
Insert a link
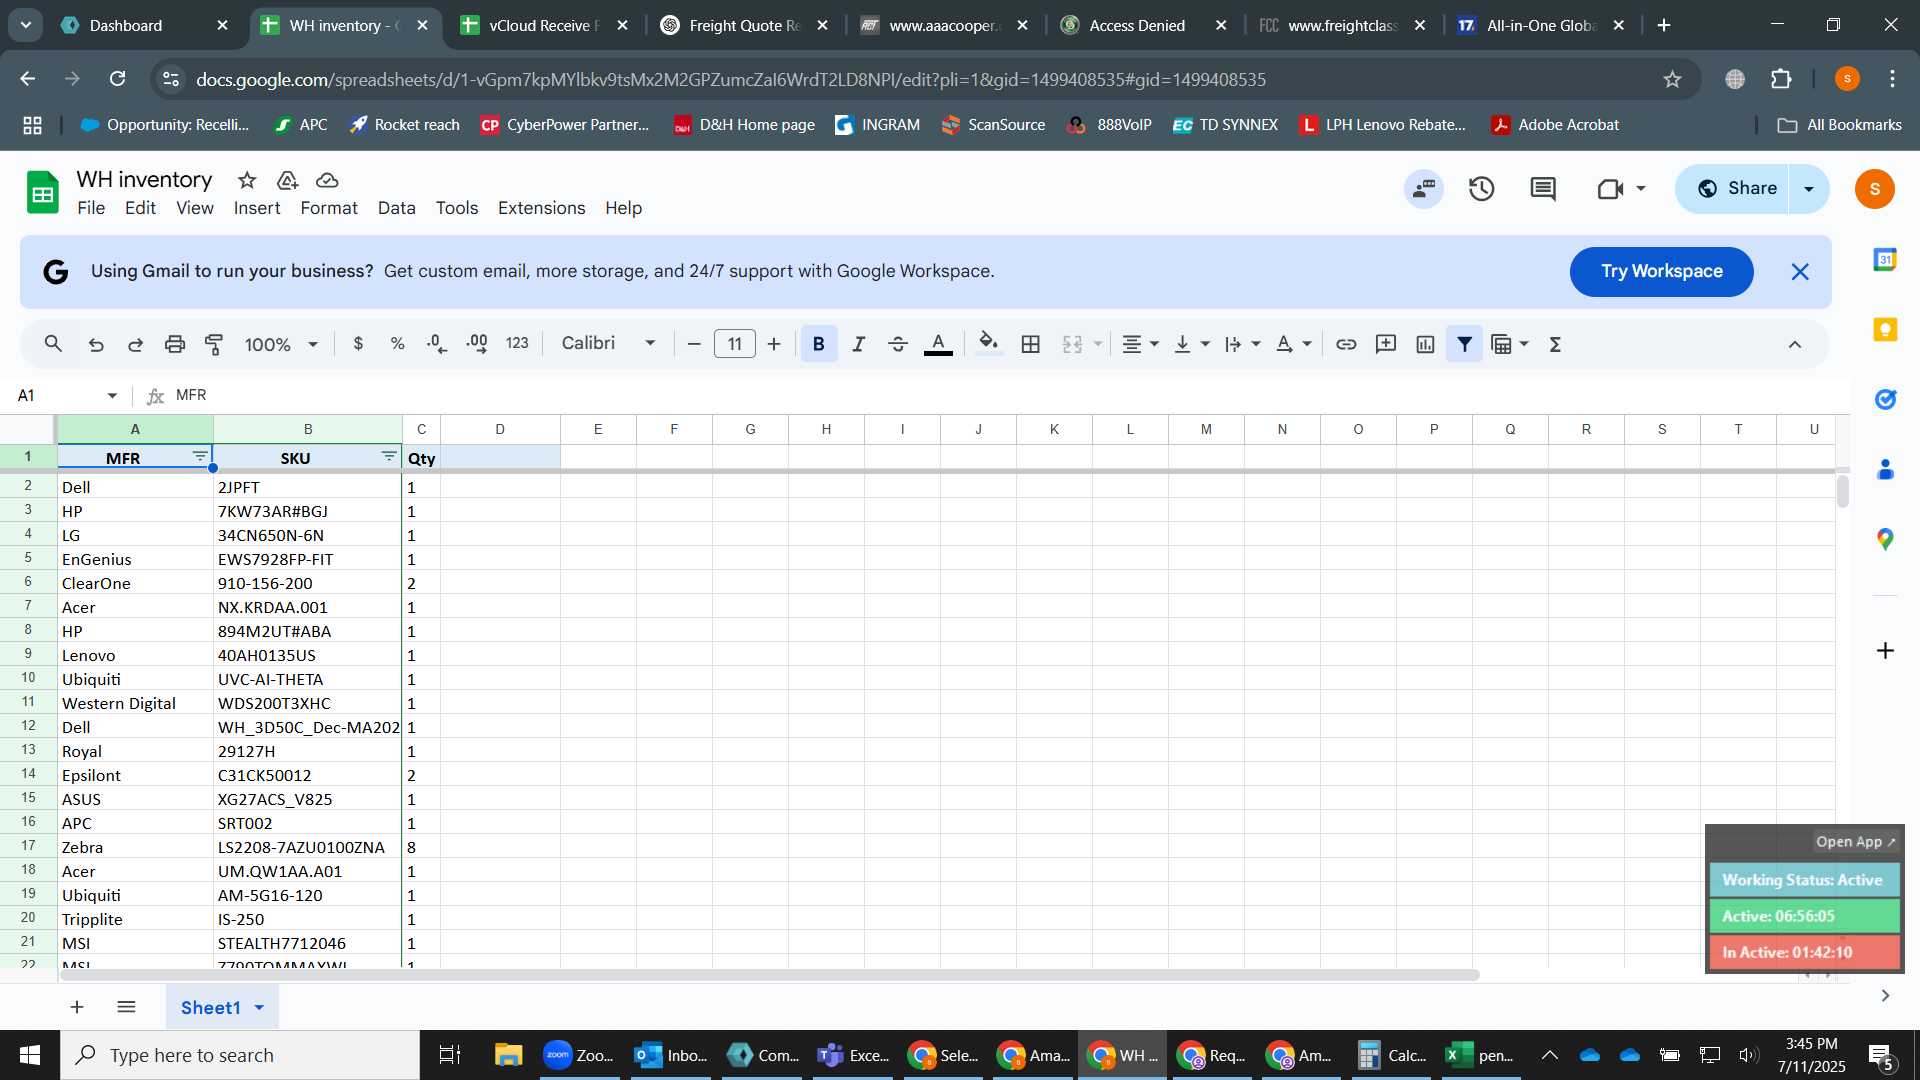point(1346,344)
